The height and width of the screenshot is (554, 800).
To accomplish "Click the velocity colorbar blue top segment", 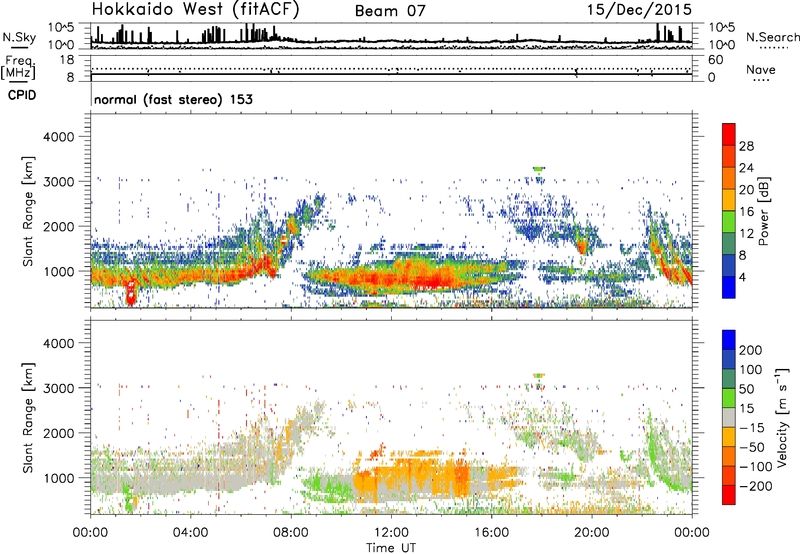I will (729, 340).
